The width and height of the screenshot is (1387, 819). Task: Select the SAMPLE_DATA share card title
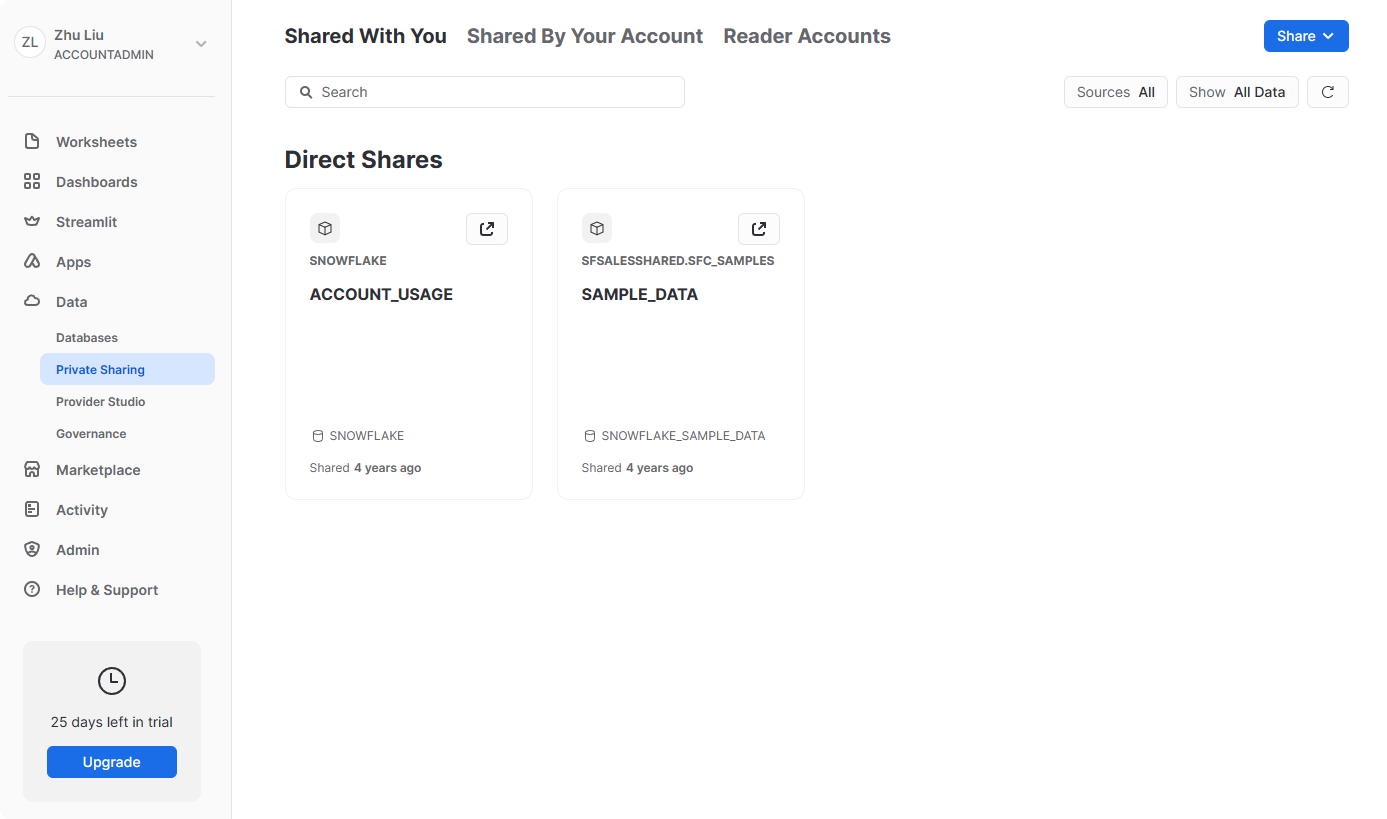click(640, 295)
